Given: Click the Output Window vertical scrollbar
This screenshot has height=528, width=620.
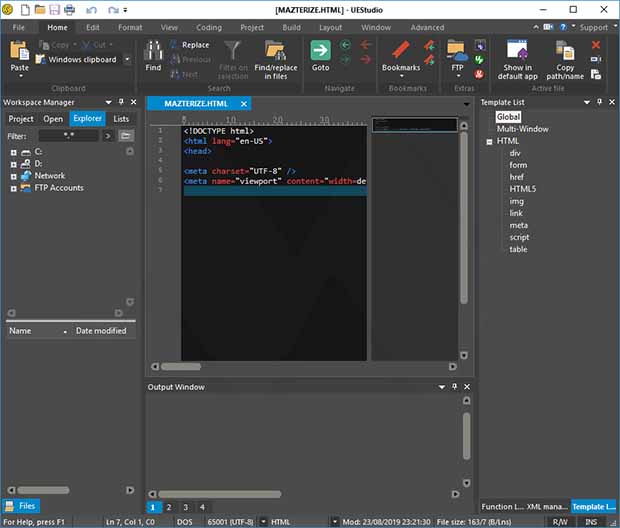Looking at the screenshot, I should tap(467, 436).
